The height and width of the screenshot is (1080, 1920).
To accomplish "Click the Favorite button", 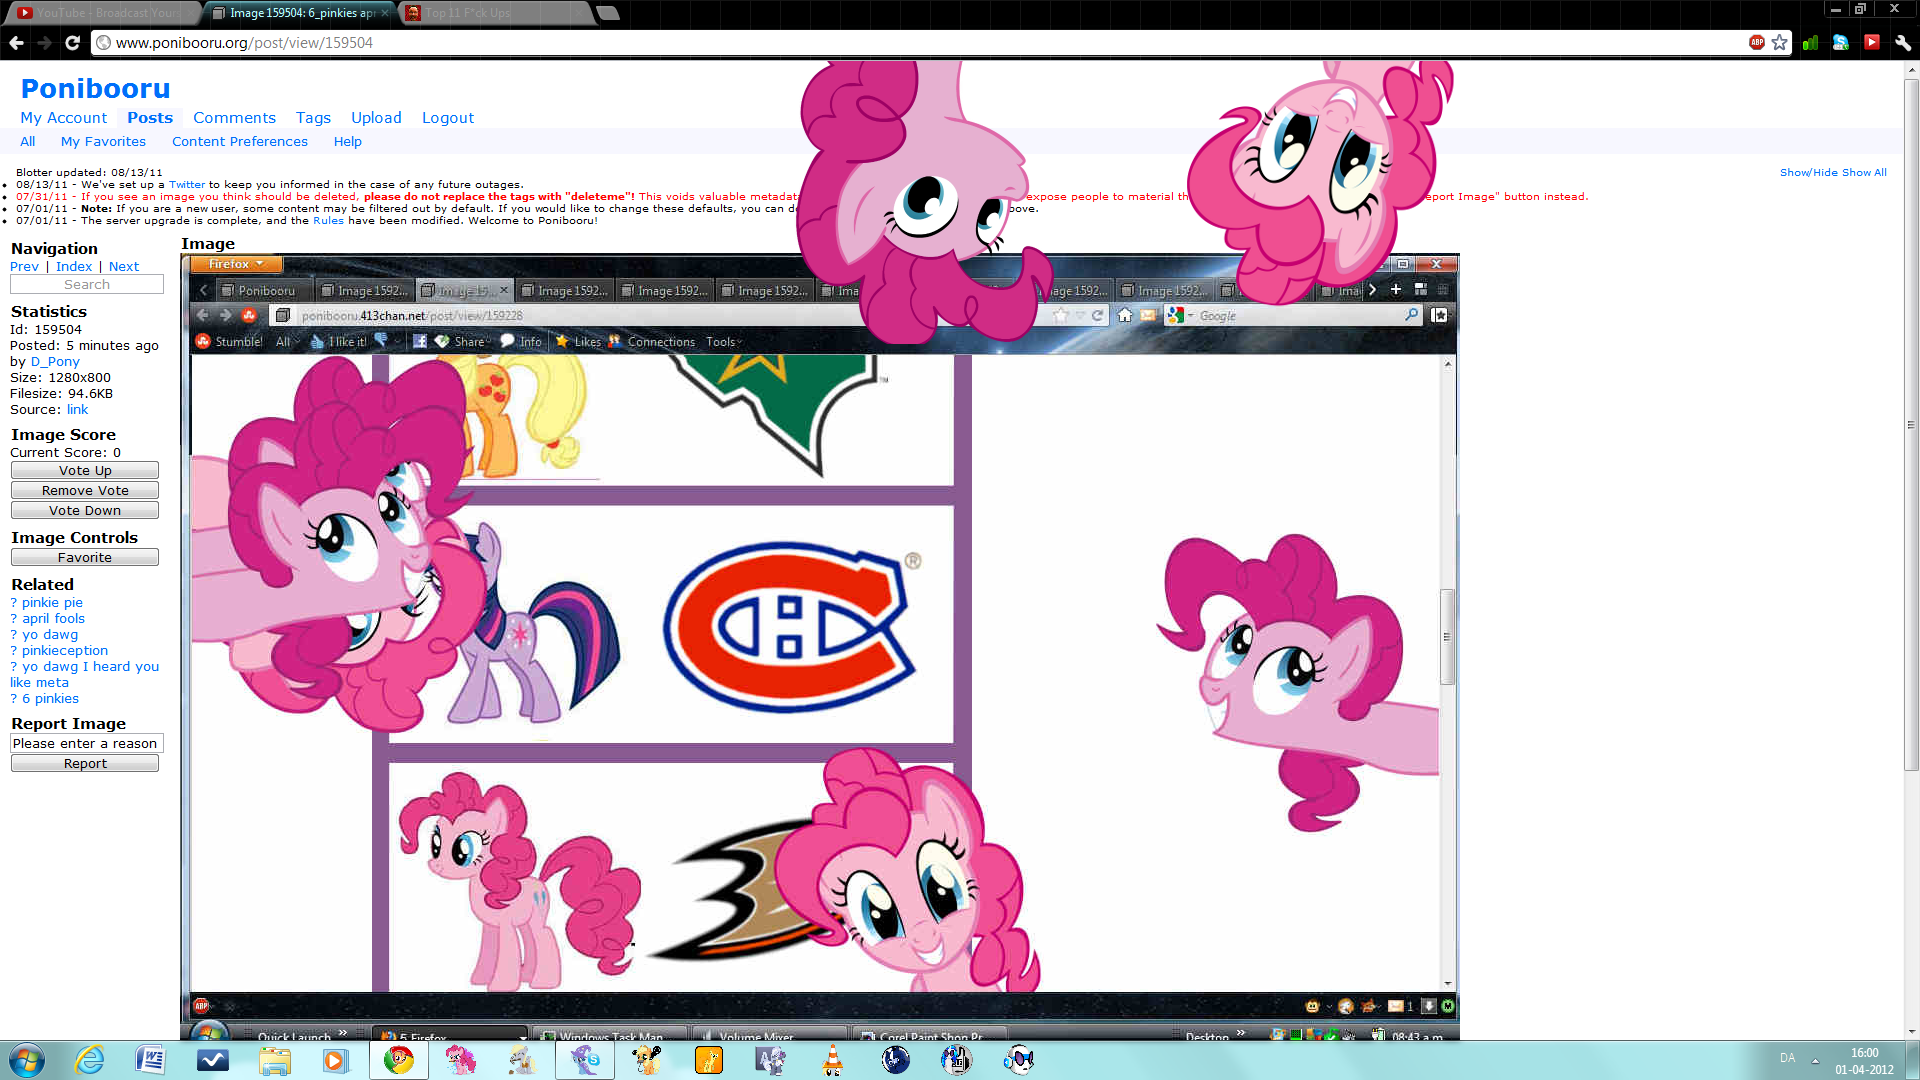I will coord(85,558).
